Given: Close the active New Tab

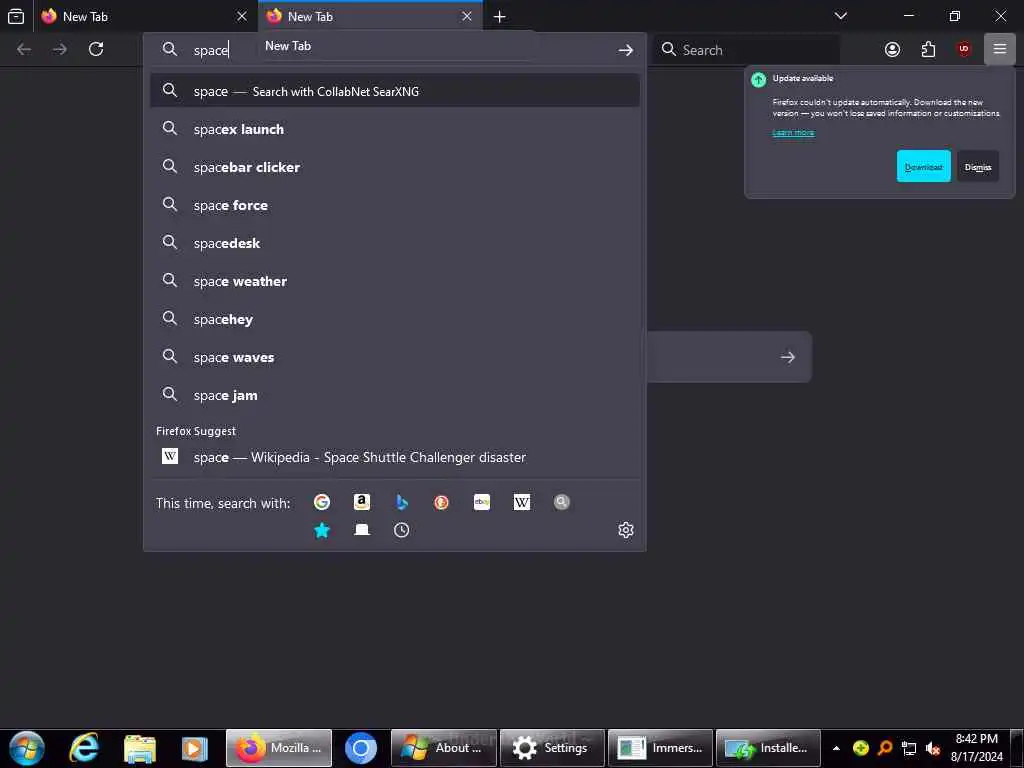Looking at the screenshot, I should (466, 16).
